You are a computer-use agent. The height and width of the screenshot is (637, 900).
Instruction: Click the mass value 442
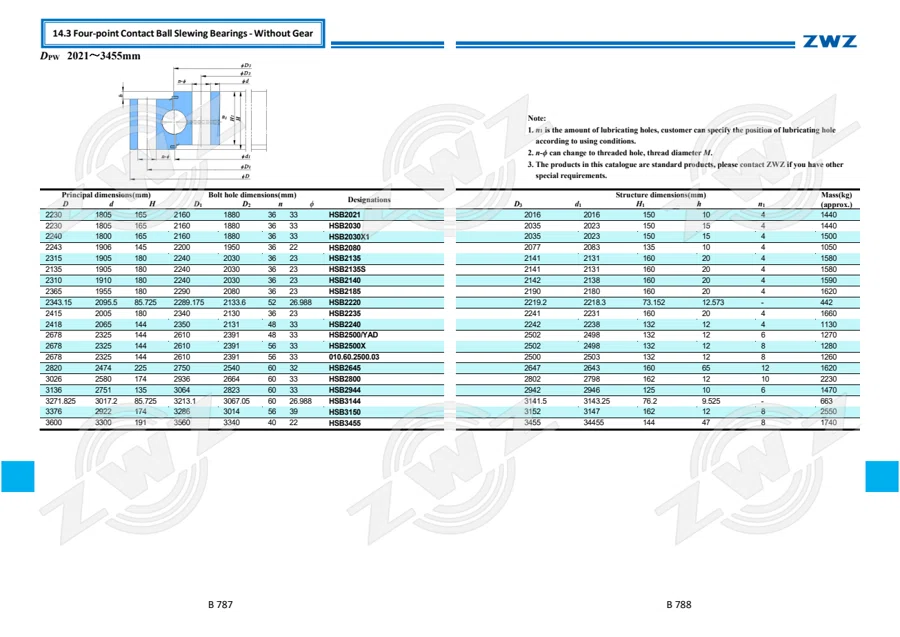[x=826, y=302]
